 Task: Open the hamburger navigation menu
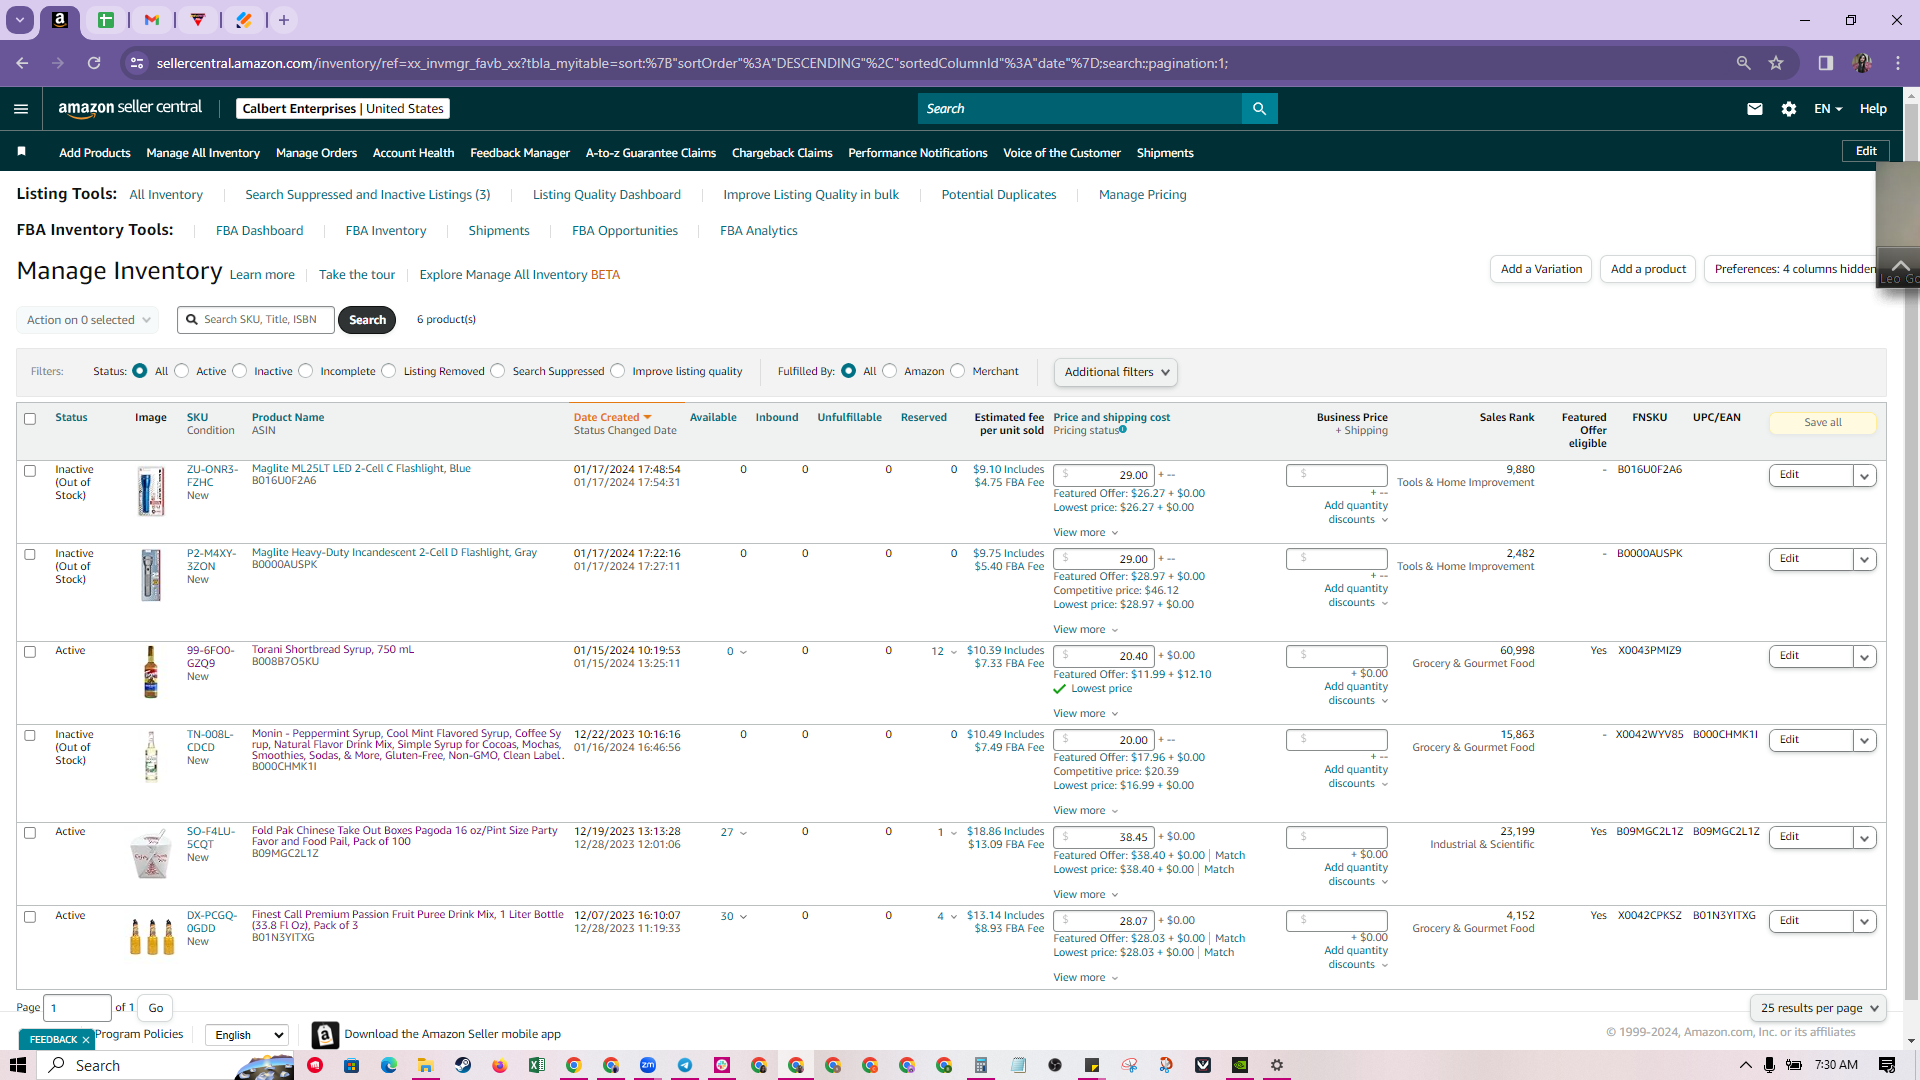point(21,109)
